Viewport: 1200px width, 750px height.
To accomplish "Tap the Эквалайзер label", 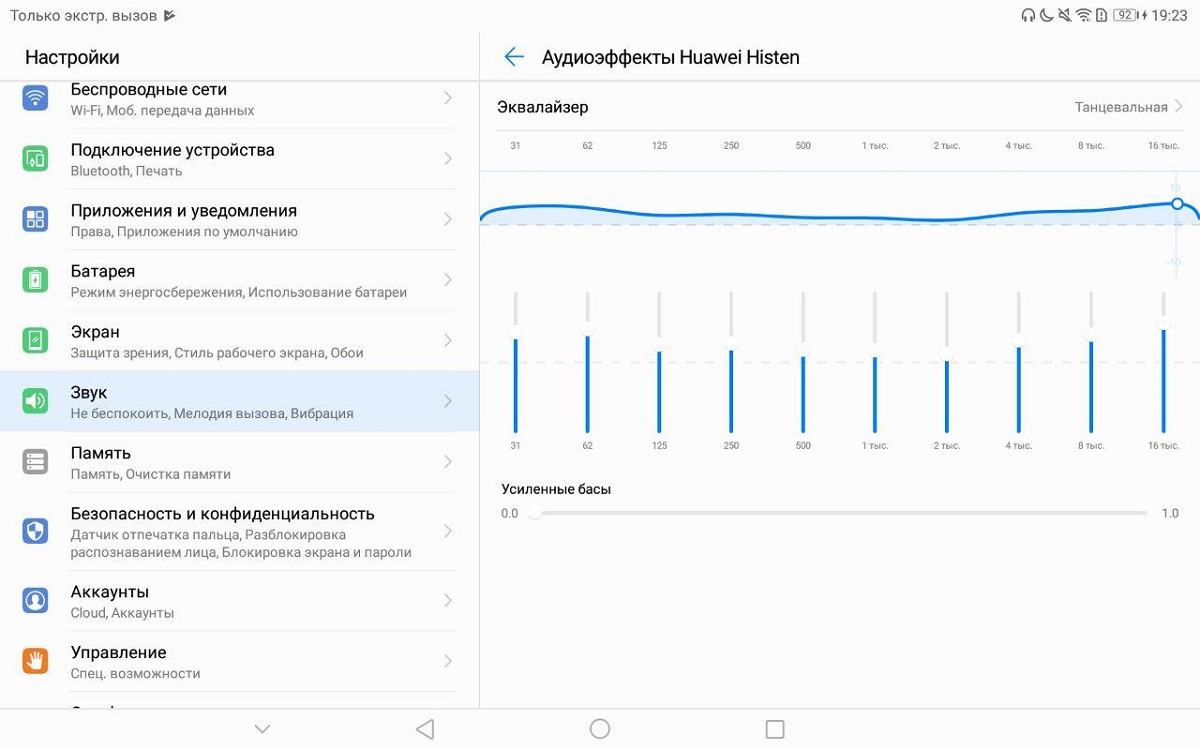I will 543,107.
